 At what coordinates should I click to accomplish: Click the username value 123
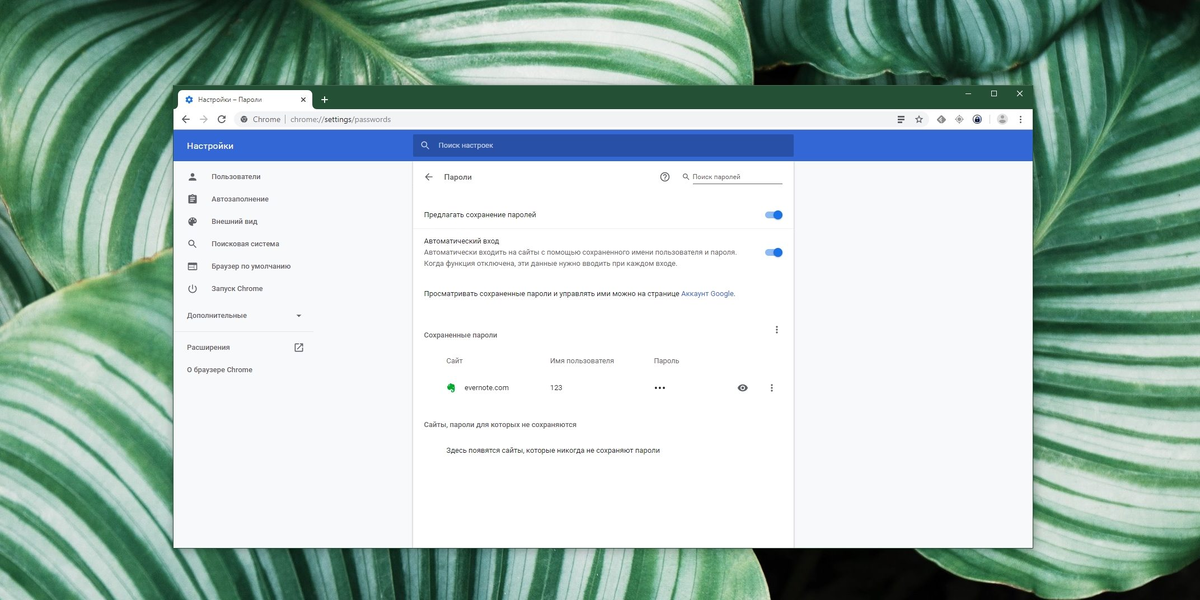point(556,388)
